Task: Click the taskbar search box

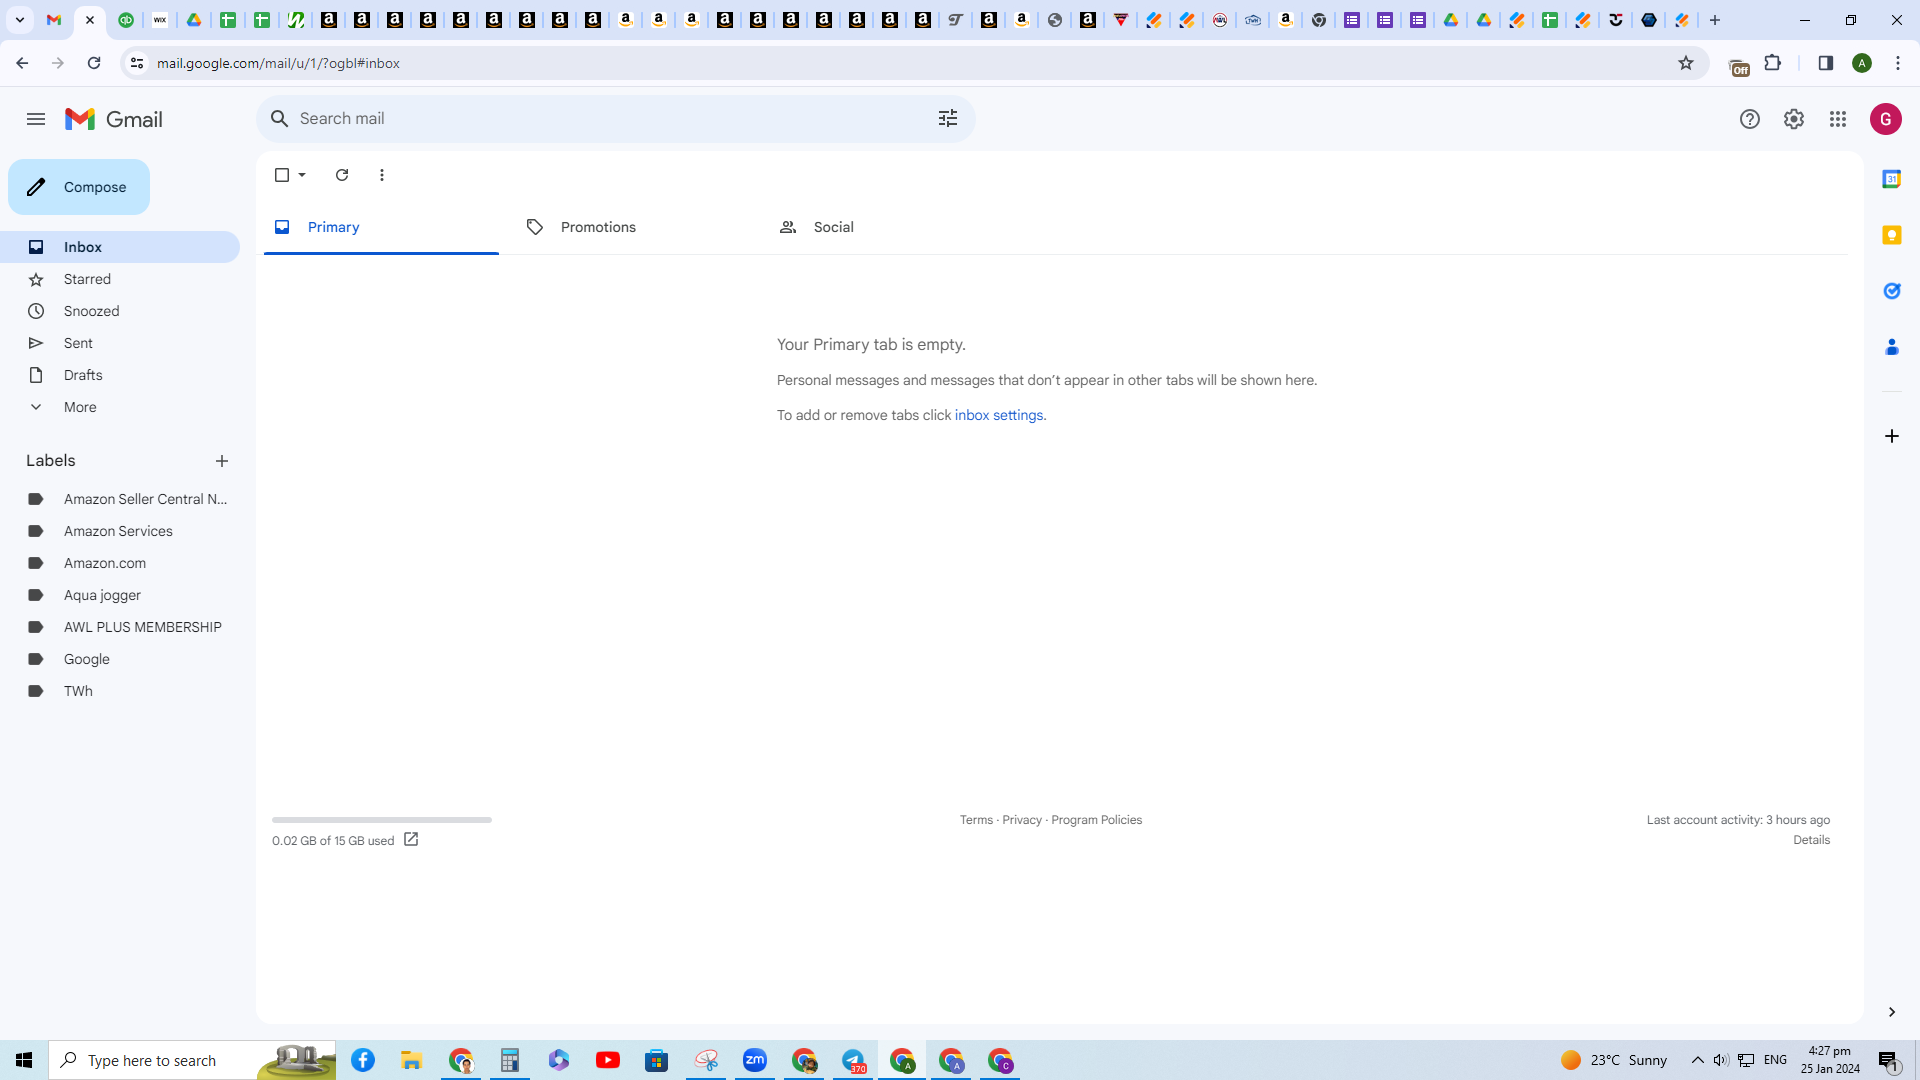Action: coord(192,1060)
